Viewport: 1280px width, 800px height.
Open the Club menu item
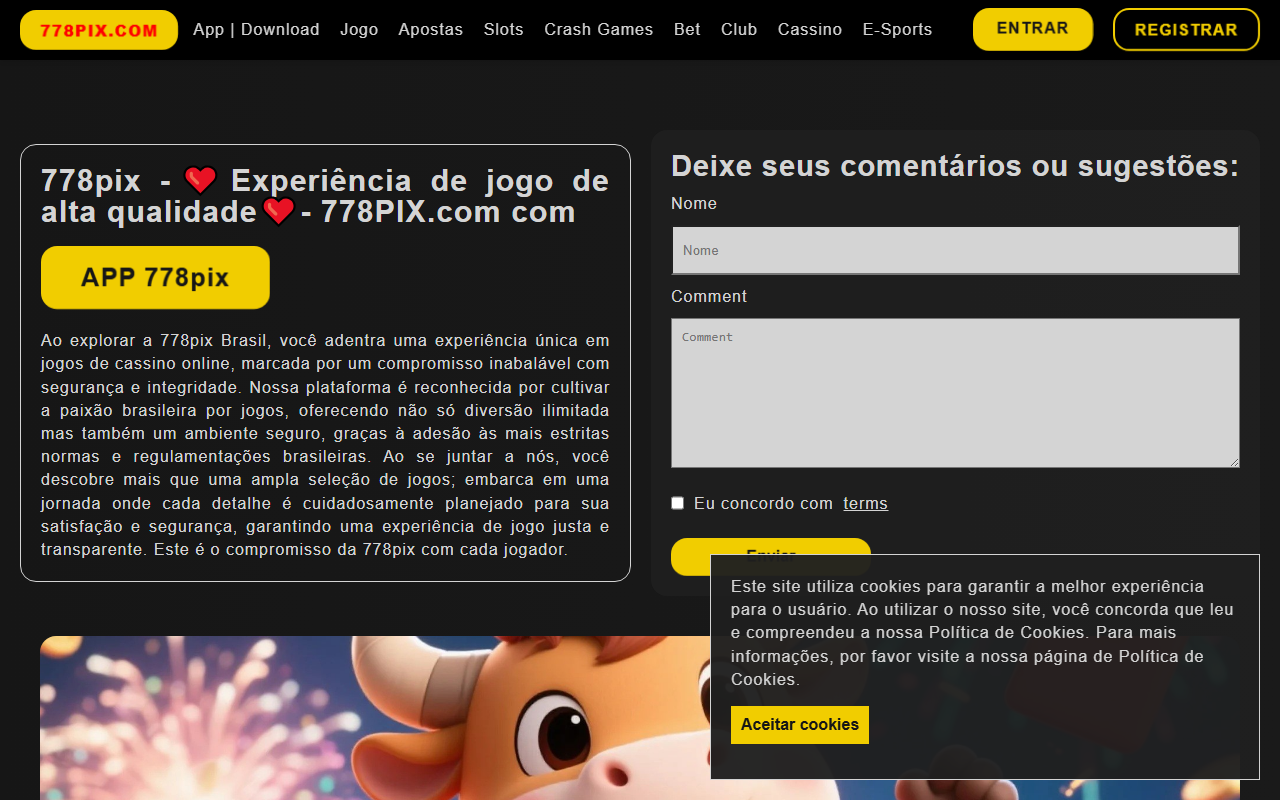point(739,30)
